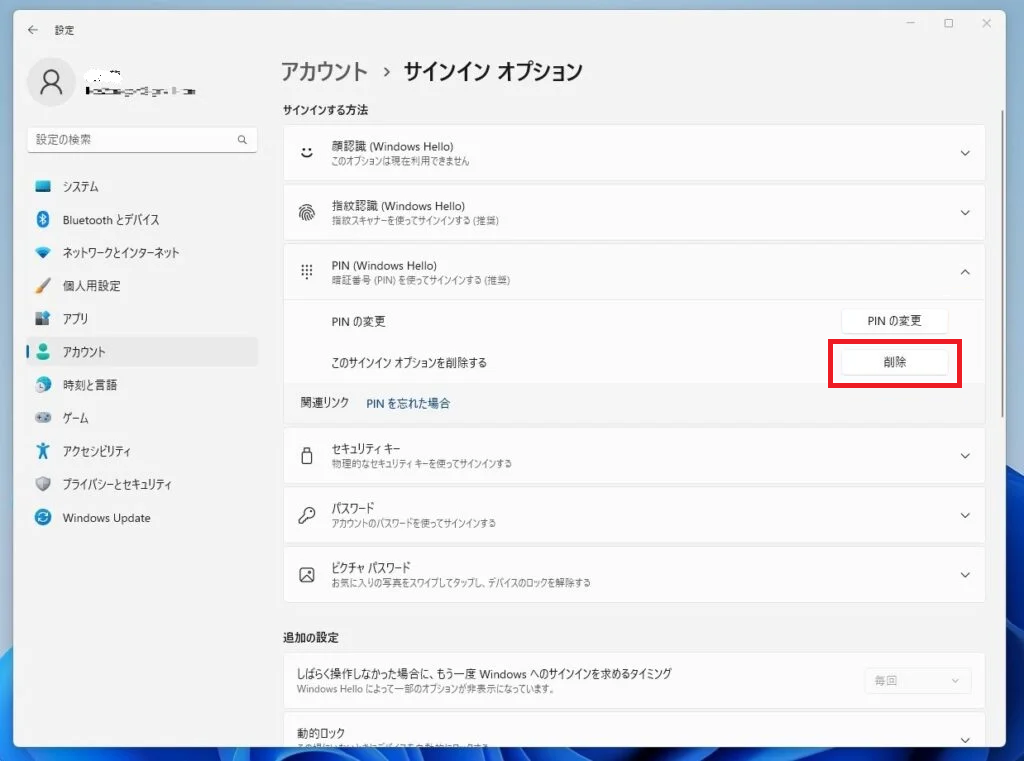Open ネットワークとインターネット settings
The height and width of the screenshot is (761, 1024).
click(x=142, y=253)
